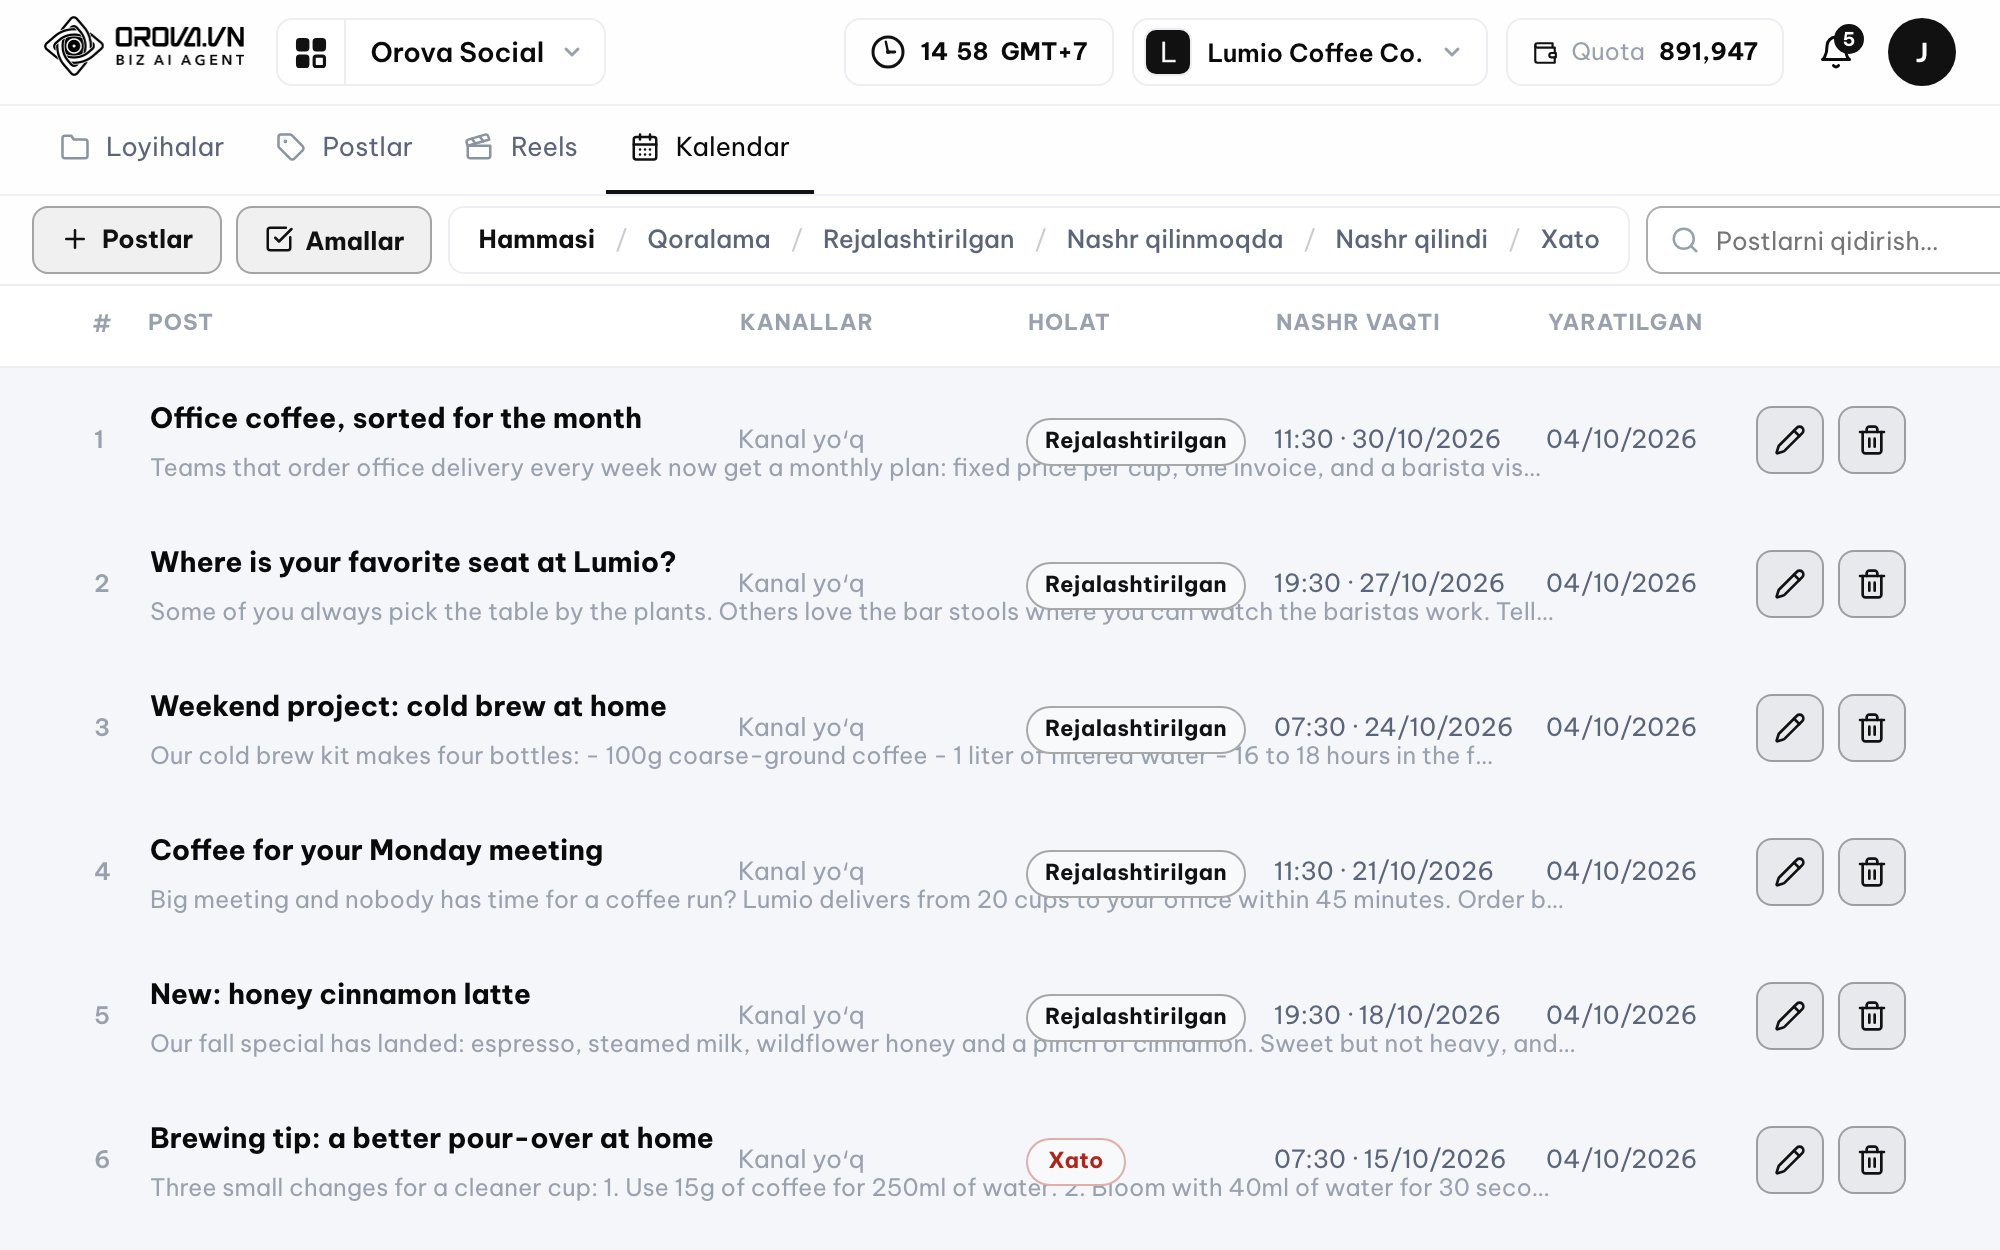Delete the 'Coffee for your Monday meeting' post
The image size is (2000, 1250).
tap(1872, 872)
